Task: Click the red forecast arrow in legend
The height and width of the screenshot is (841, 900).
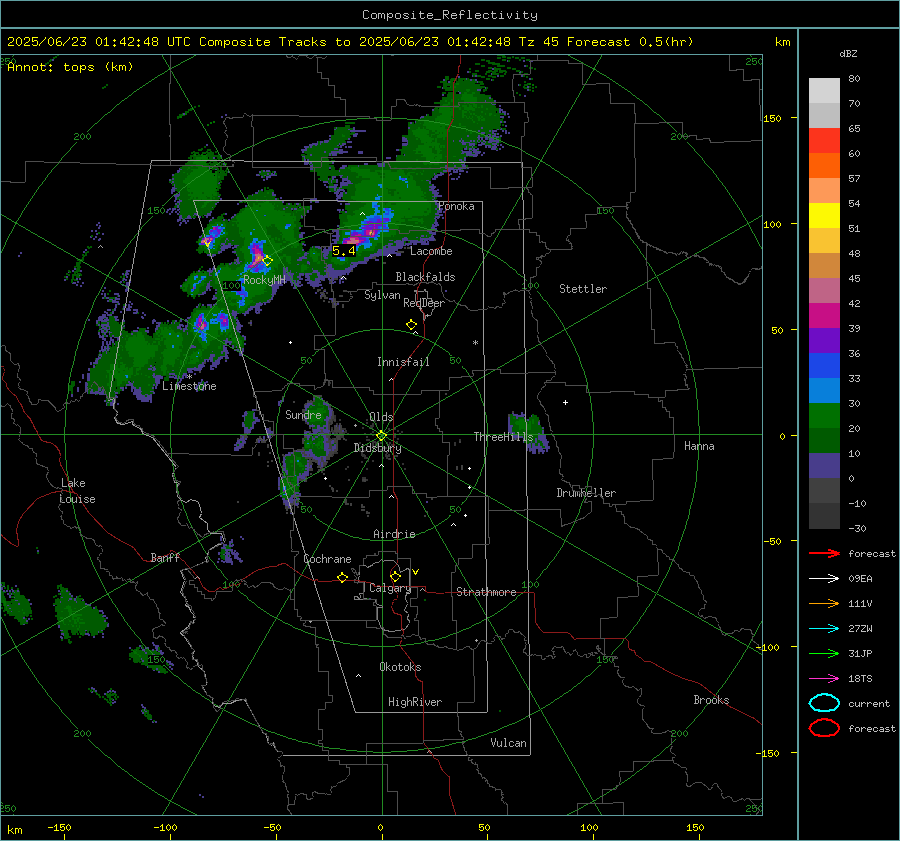Action: click(824, 553)
